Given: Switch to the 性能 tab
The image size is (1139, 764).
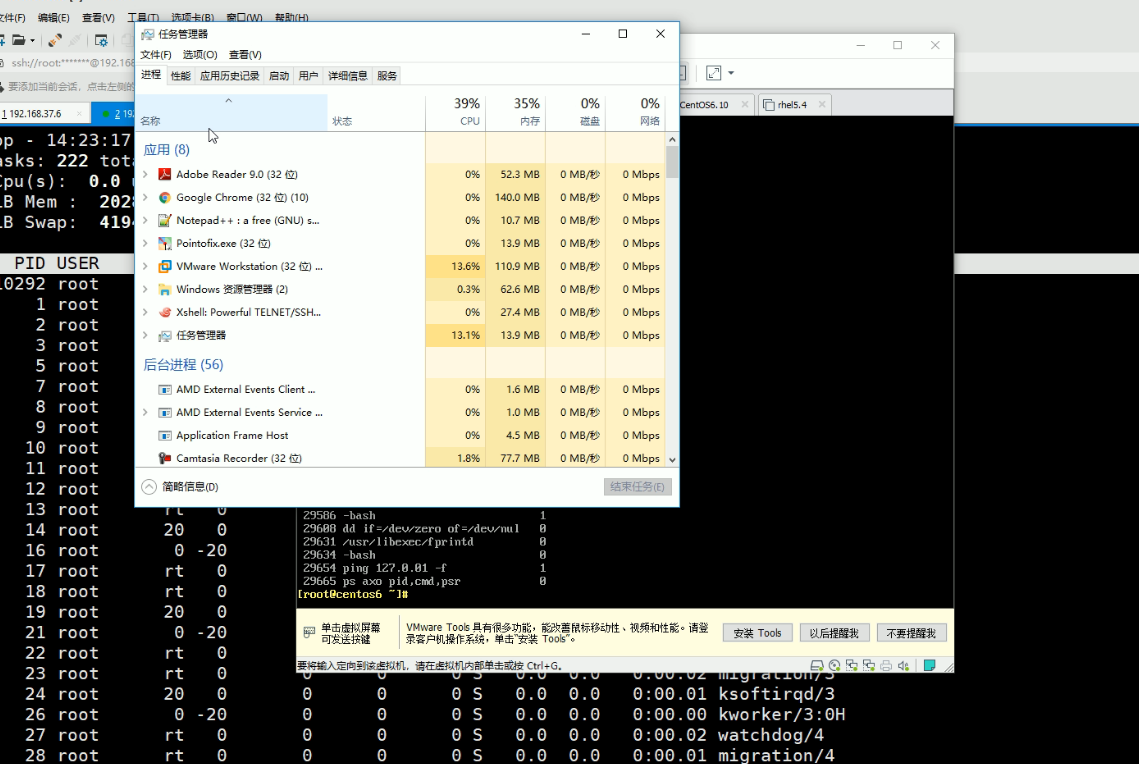Looking at the screenshot, I should point(180,76).
